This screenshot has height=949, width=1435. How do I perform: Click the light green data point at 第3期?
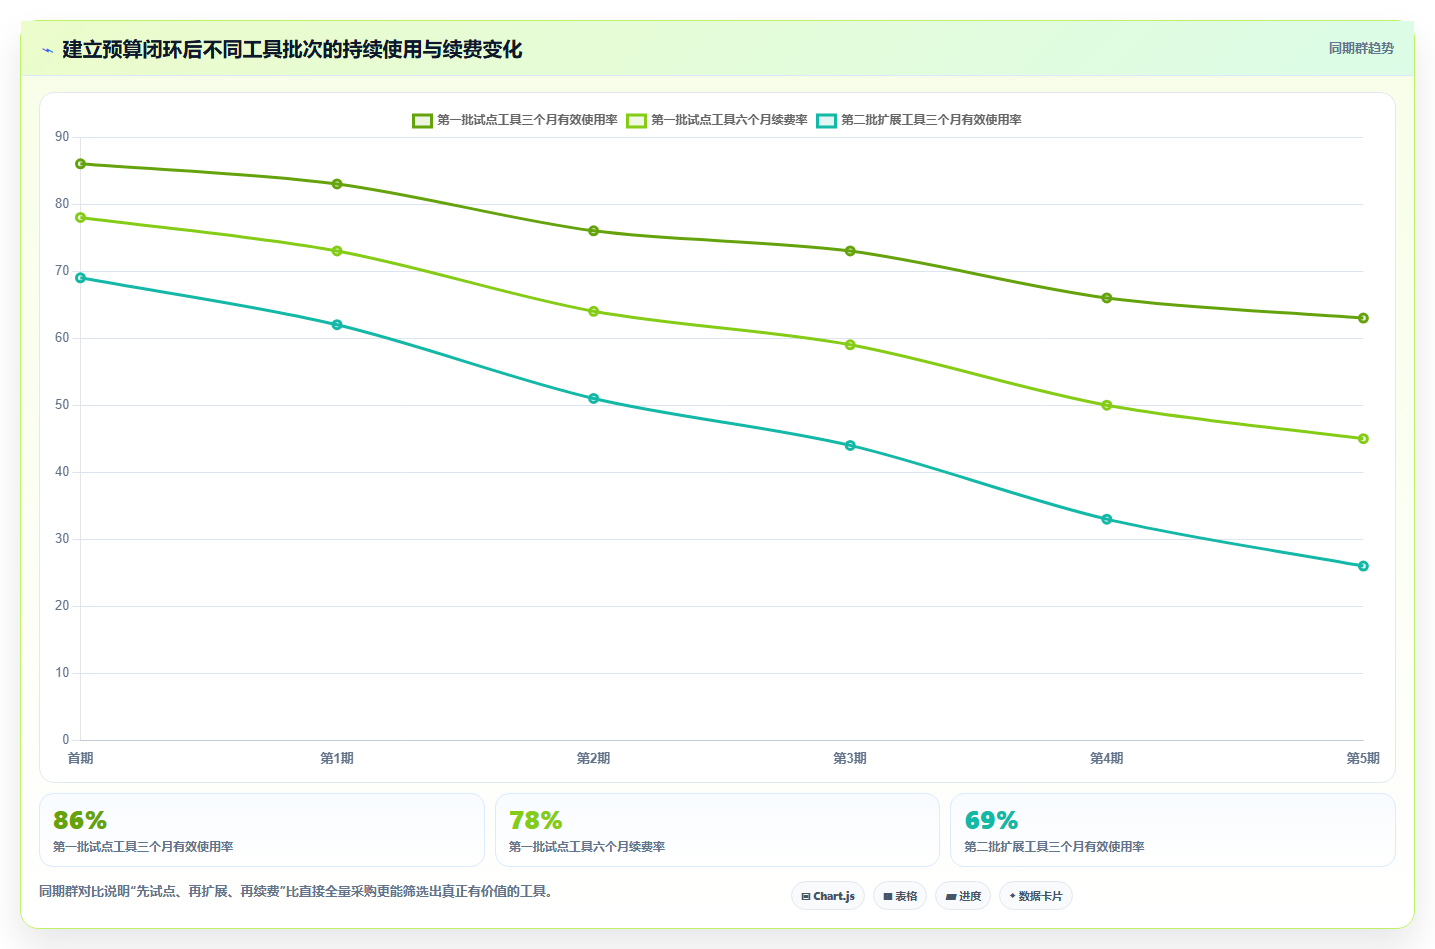pyautogui.click(x=850, y=345)
